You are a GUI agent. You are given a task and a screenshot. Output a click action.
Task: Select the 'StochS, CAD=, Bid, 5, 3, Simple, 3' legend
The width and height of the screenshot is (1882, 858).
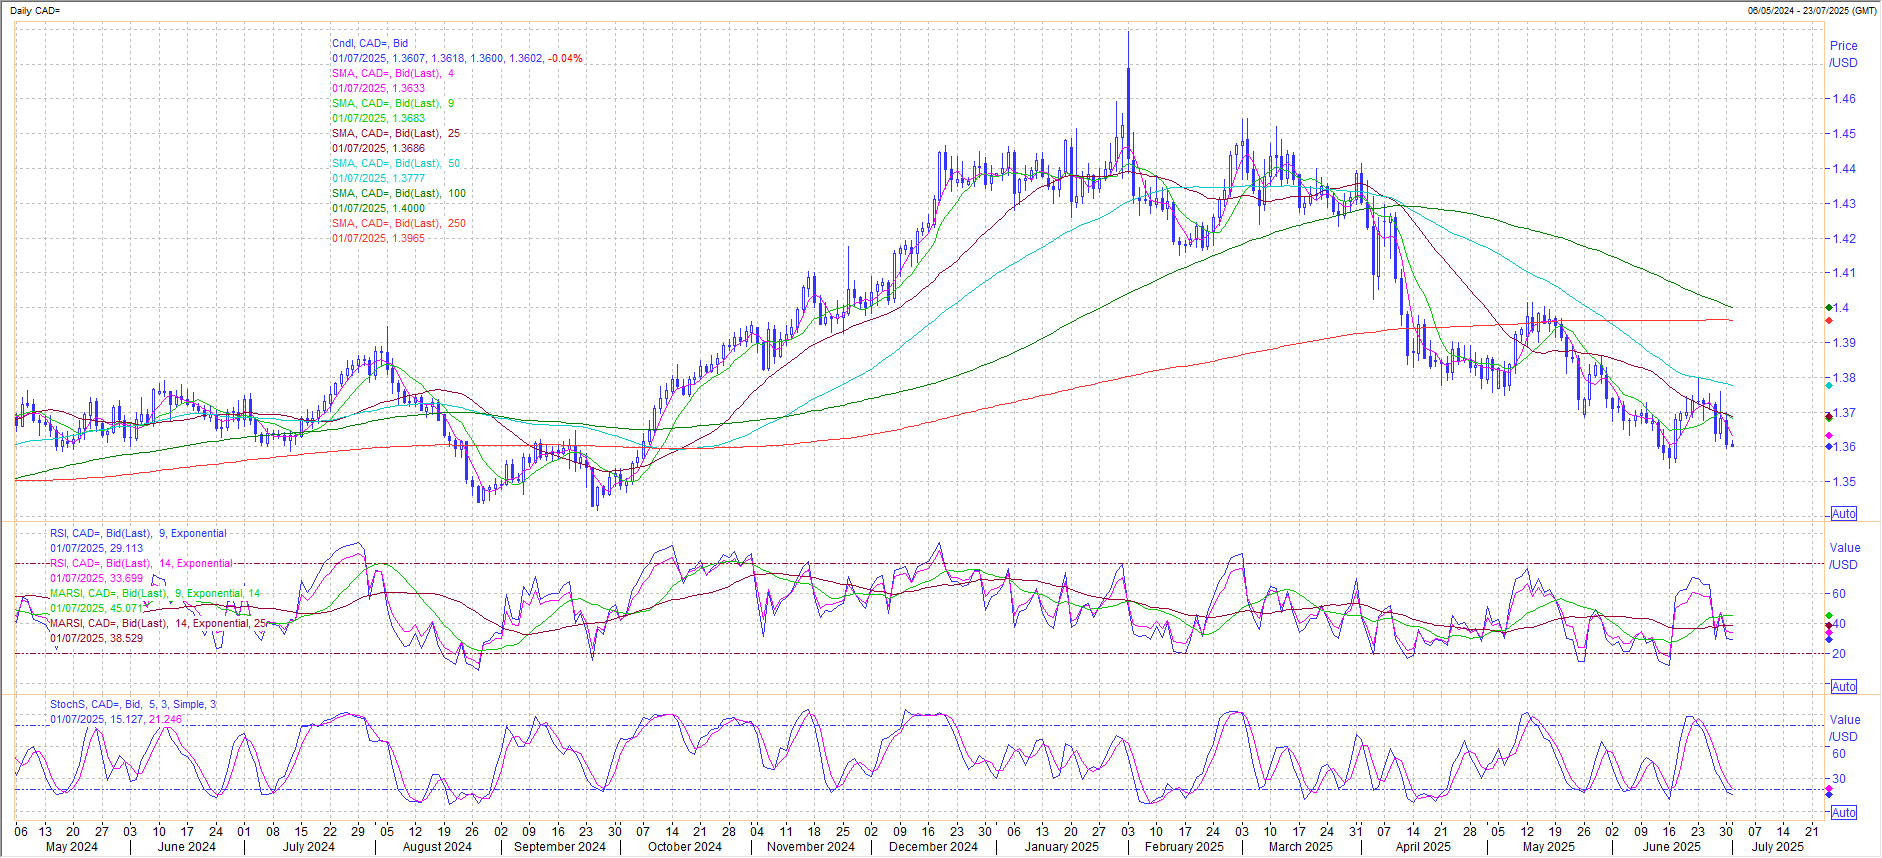(133, 704)
